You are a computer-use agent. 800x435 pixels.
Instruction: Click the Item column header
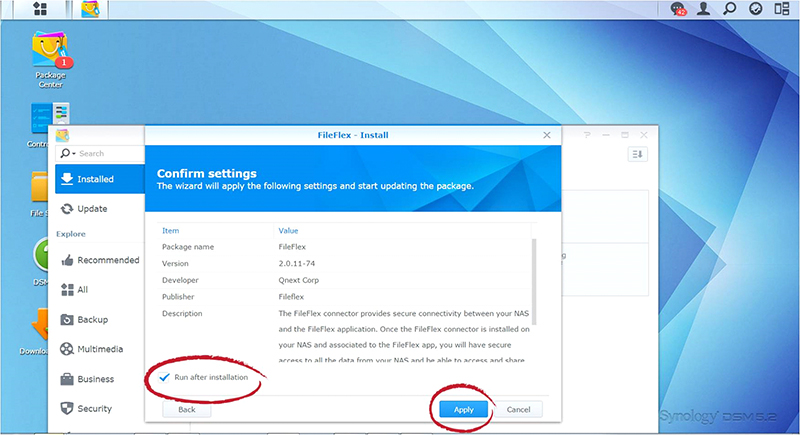pos(170,231)
